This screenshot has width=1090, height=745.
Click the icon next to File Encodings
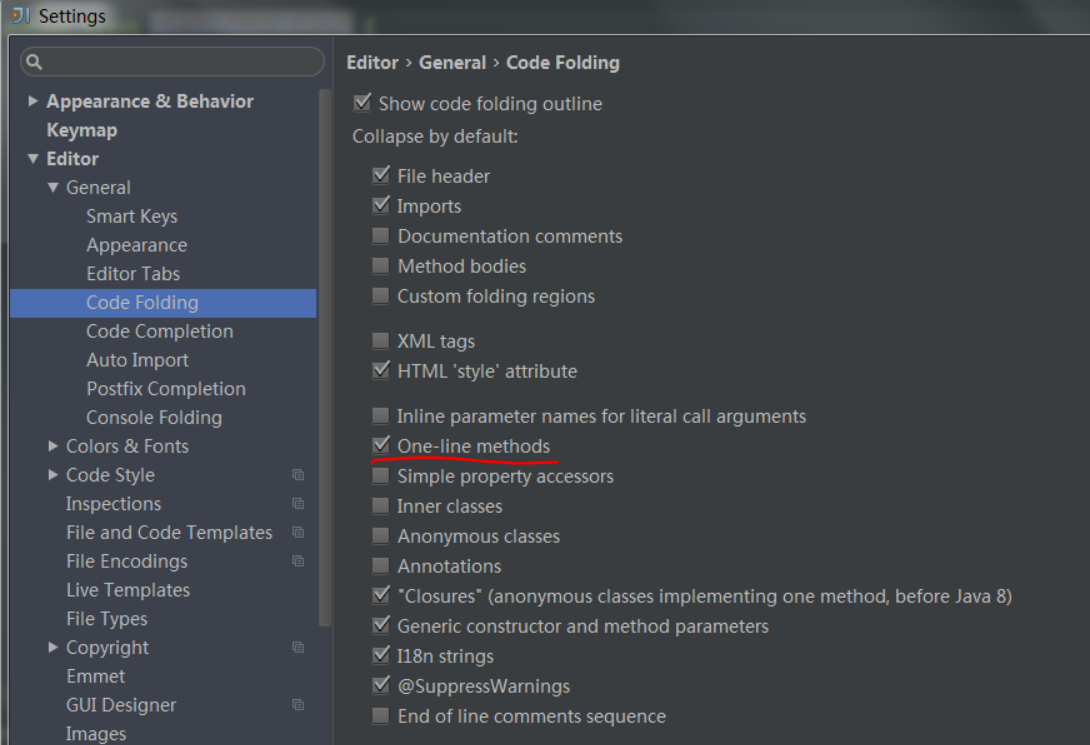click(x=298, y=562)
